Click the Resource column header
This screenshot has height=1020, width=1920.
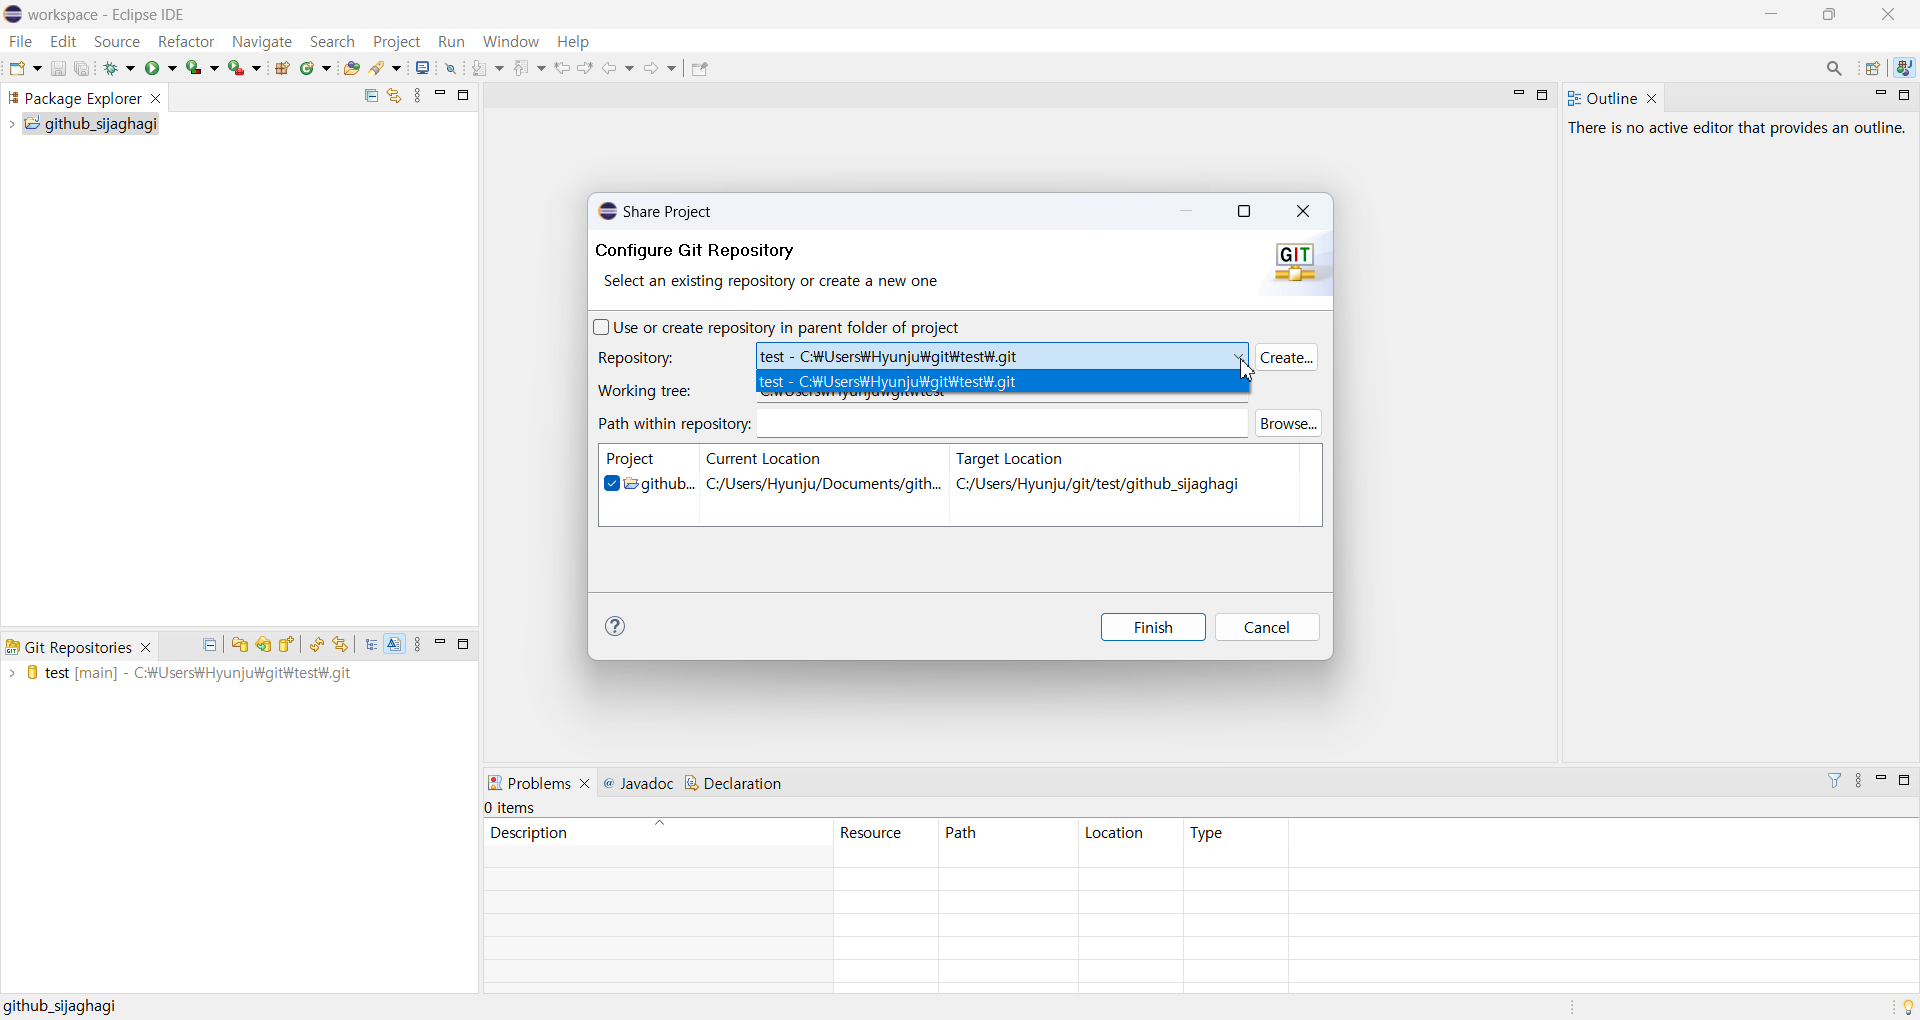(x=886, y=833)
